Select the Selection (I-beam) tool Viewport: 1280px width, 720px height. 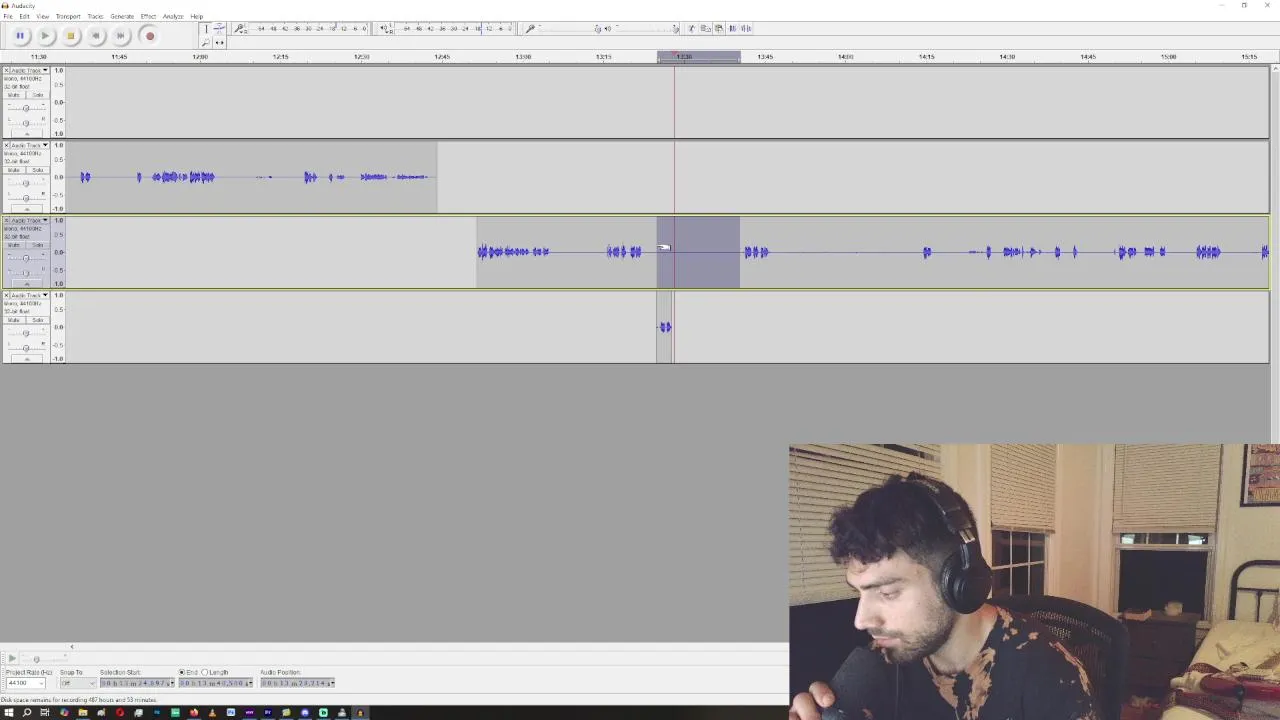click(x=206, y=29)
